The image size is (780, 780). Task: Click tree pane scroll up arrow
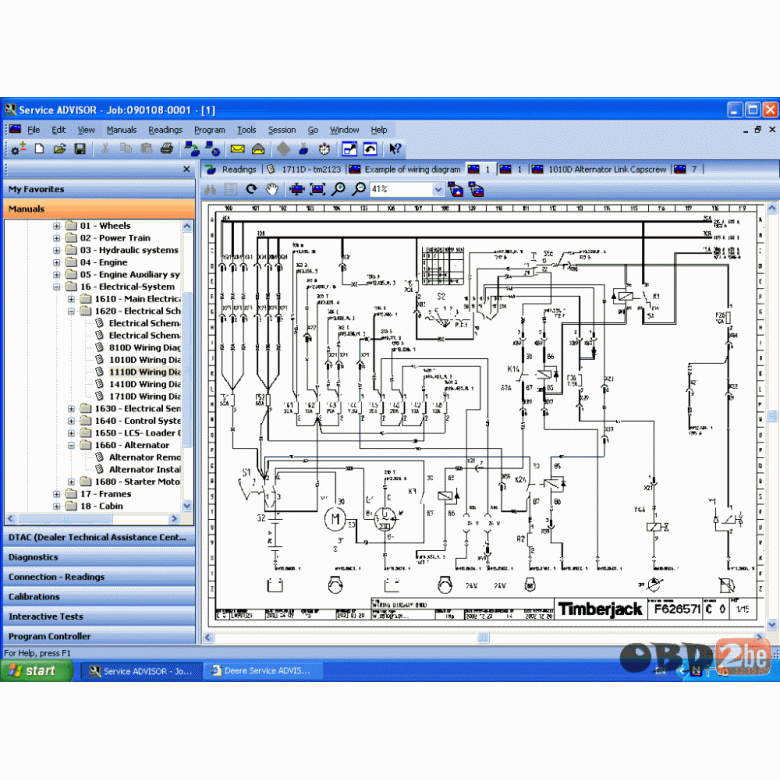point(187,226)
